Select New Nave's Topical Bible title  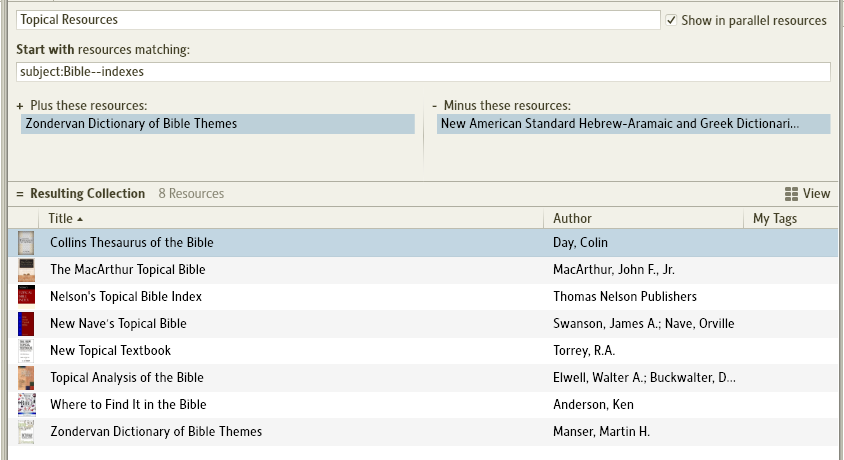click(118, 323)
